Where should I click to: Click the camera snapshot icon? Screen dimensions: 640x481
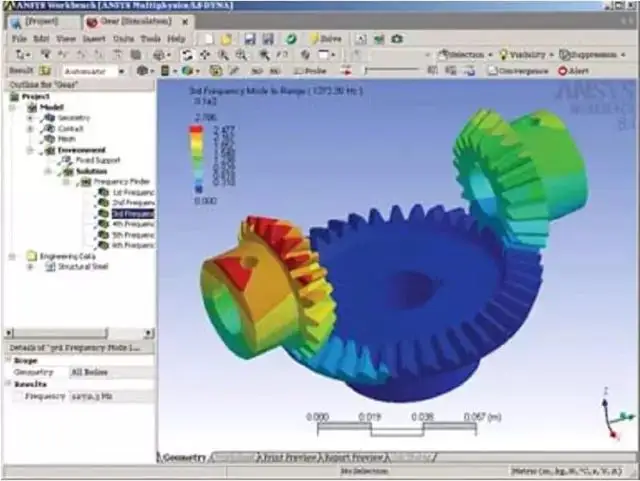(397, 39)
